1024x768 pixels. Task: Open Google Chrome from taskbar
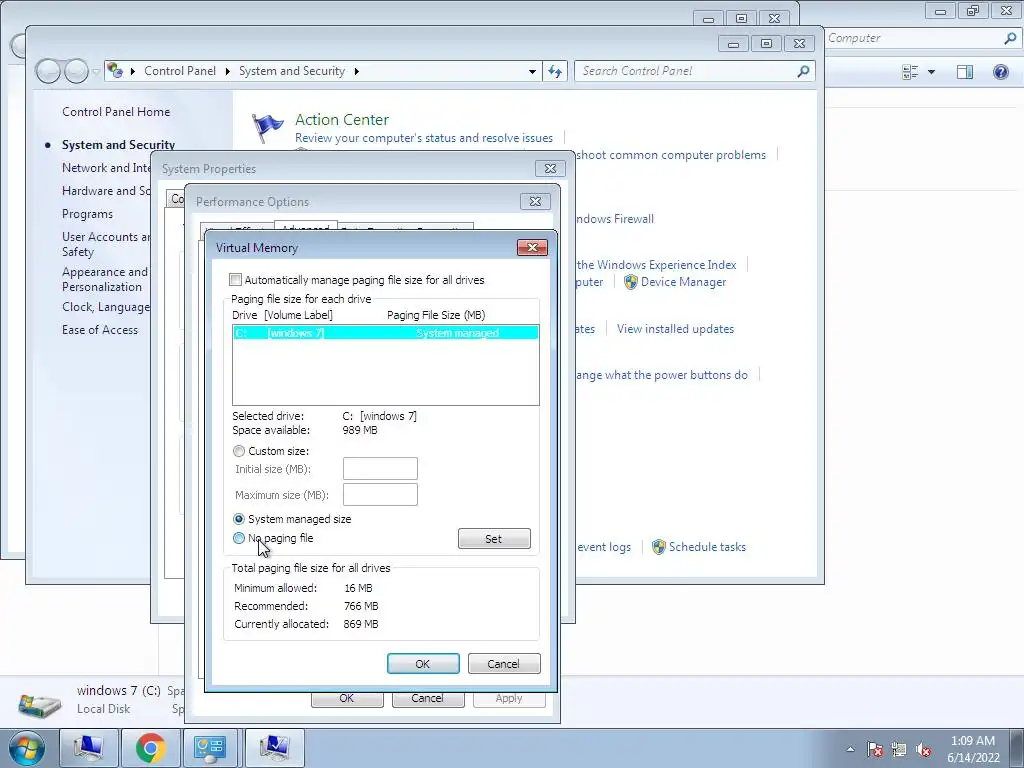[150, 748]
